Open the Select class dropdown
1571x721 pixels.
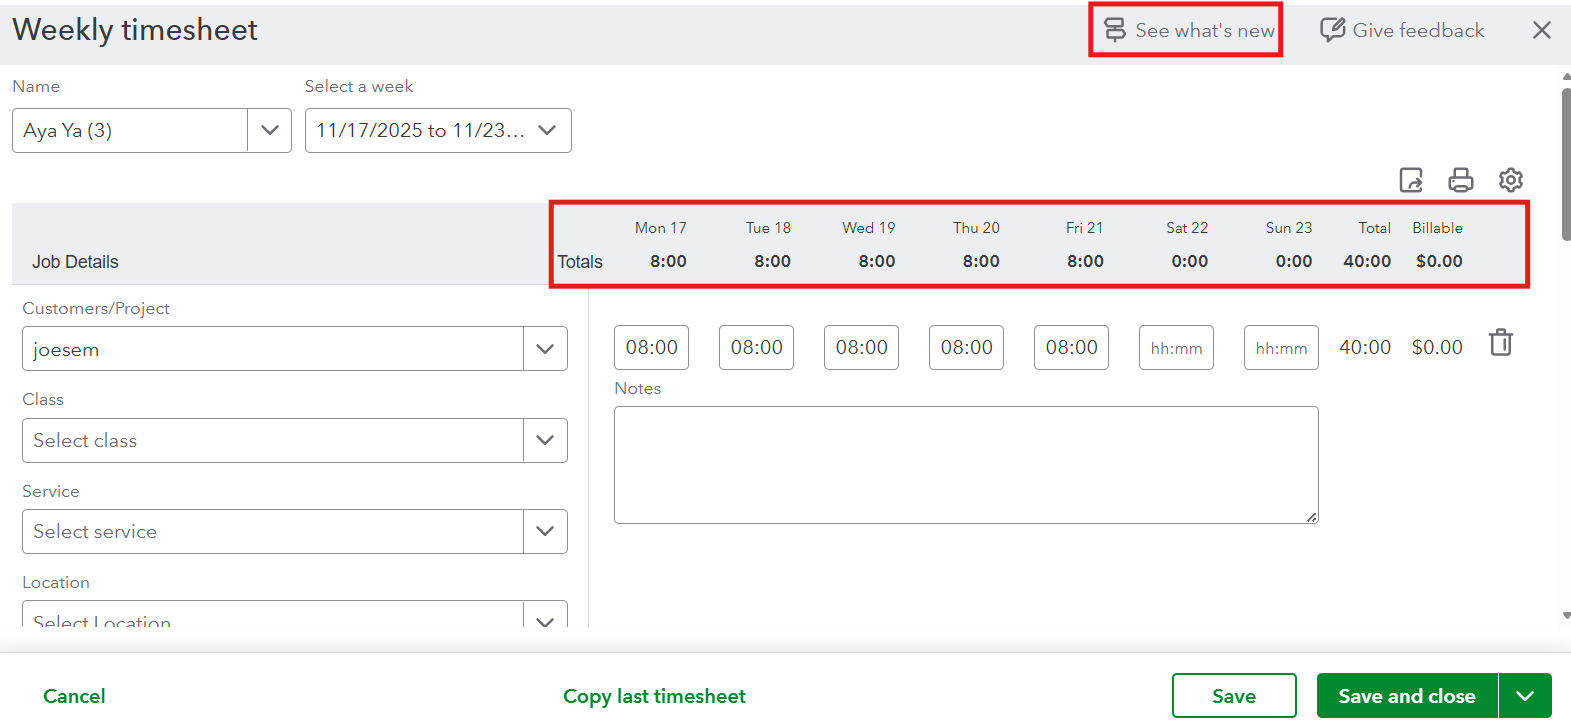(x=545, y=440)
